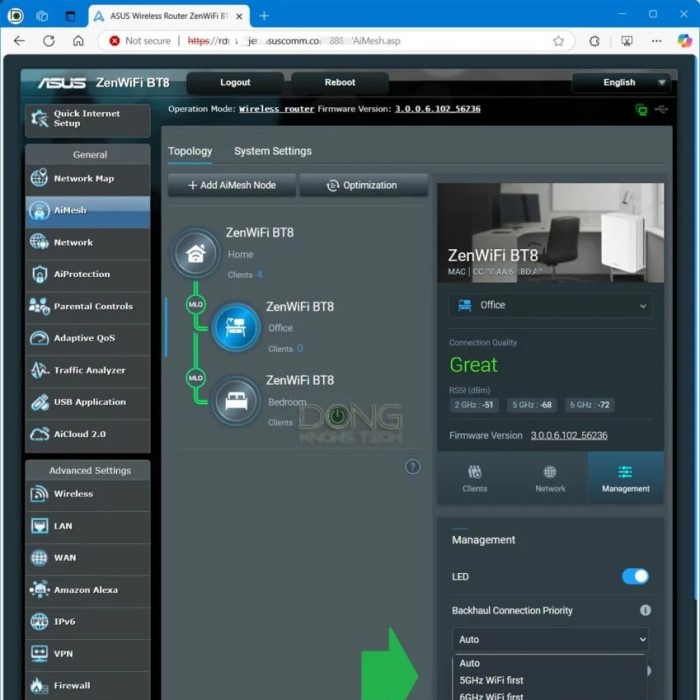Viewport: 700px width, 700px height.
Task: Click the green network status icon
Action: 642,109
